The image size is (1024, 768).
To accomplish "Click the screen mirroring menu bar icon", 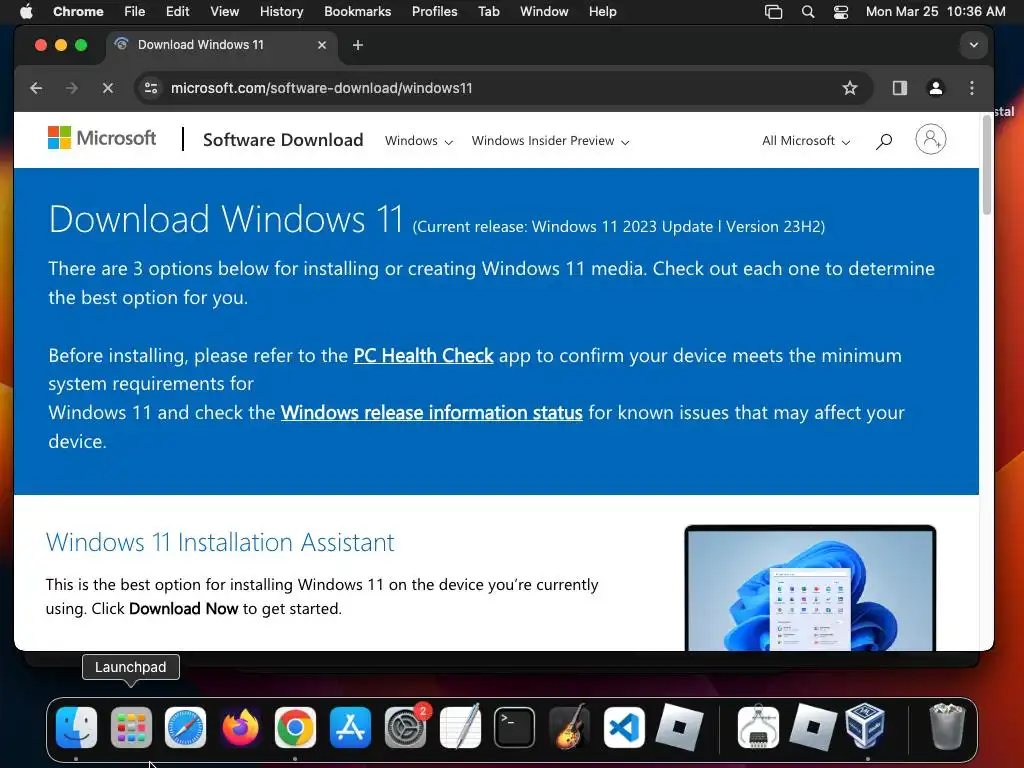I will coord(773,12).
